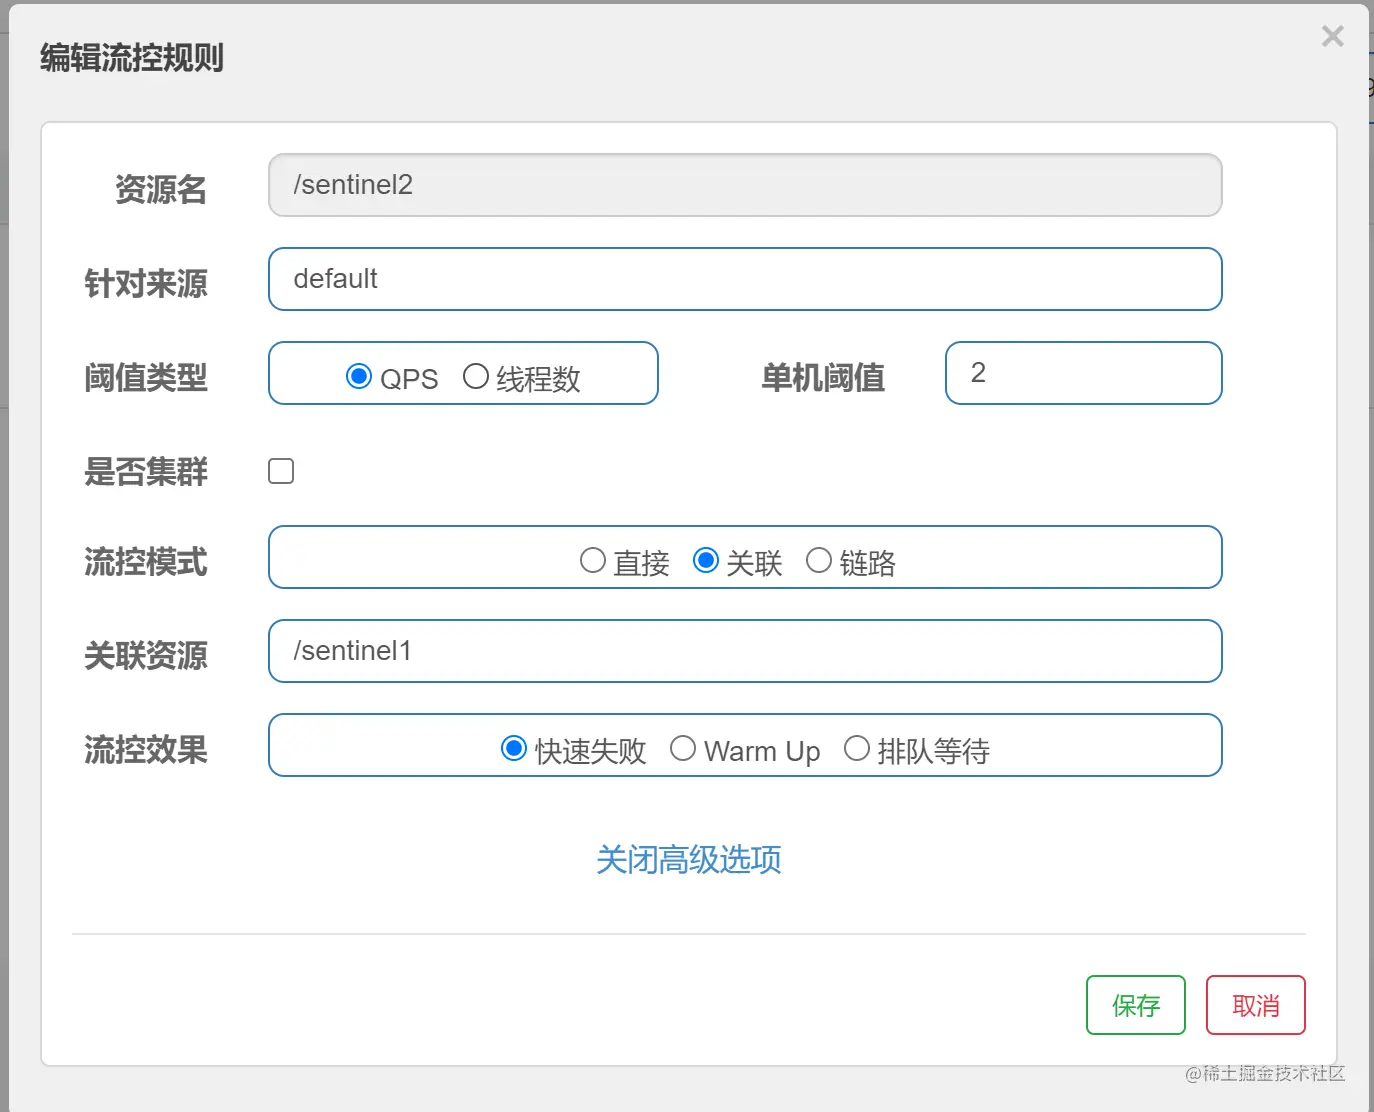
Task: Toggle the 是否集群 checkbox
Action: pyautogui.click(x=281, y=471)
